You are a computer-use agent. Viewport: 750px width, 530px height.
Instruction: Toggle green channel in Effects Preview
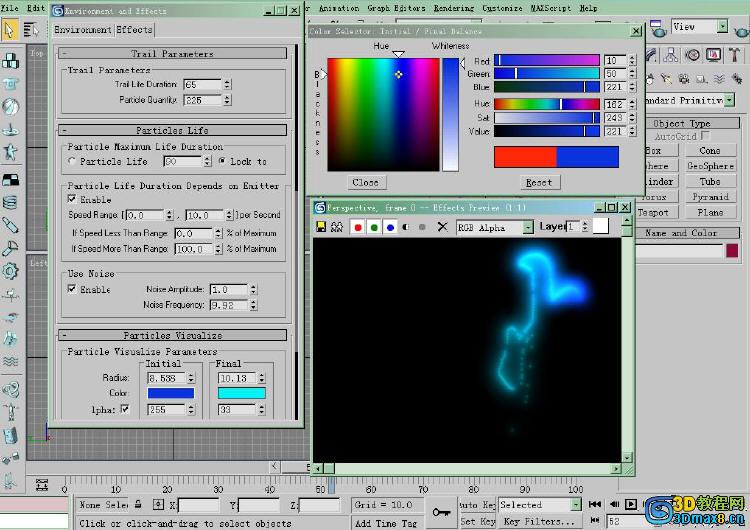click(374, 227)
